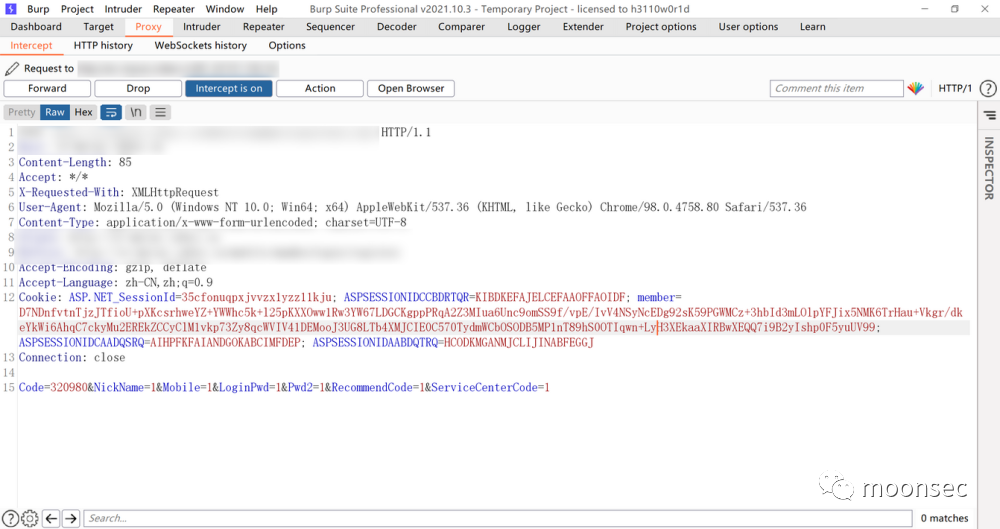Viewport: 1000px width, 529px height.
Task: Open the Sequencer tab
Action: click(330, 27)
